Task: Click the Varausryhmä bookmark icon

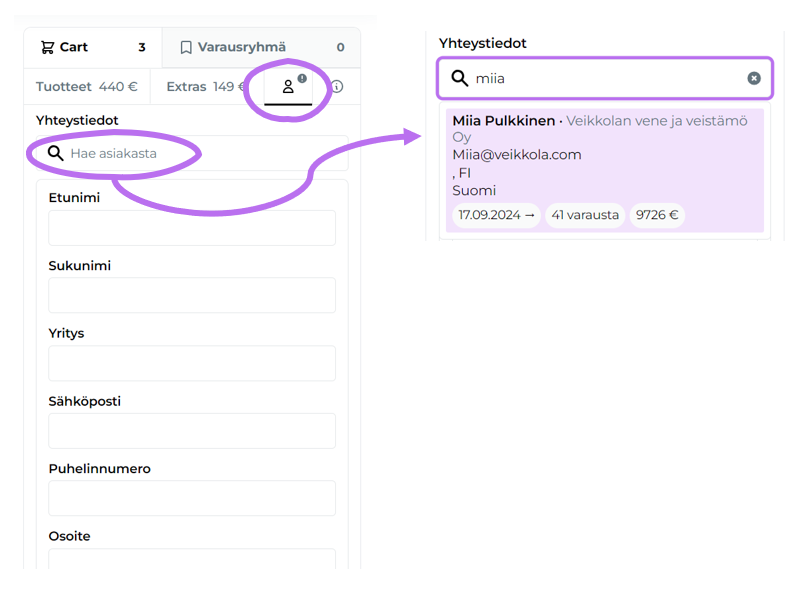Action: [186, 47]
